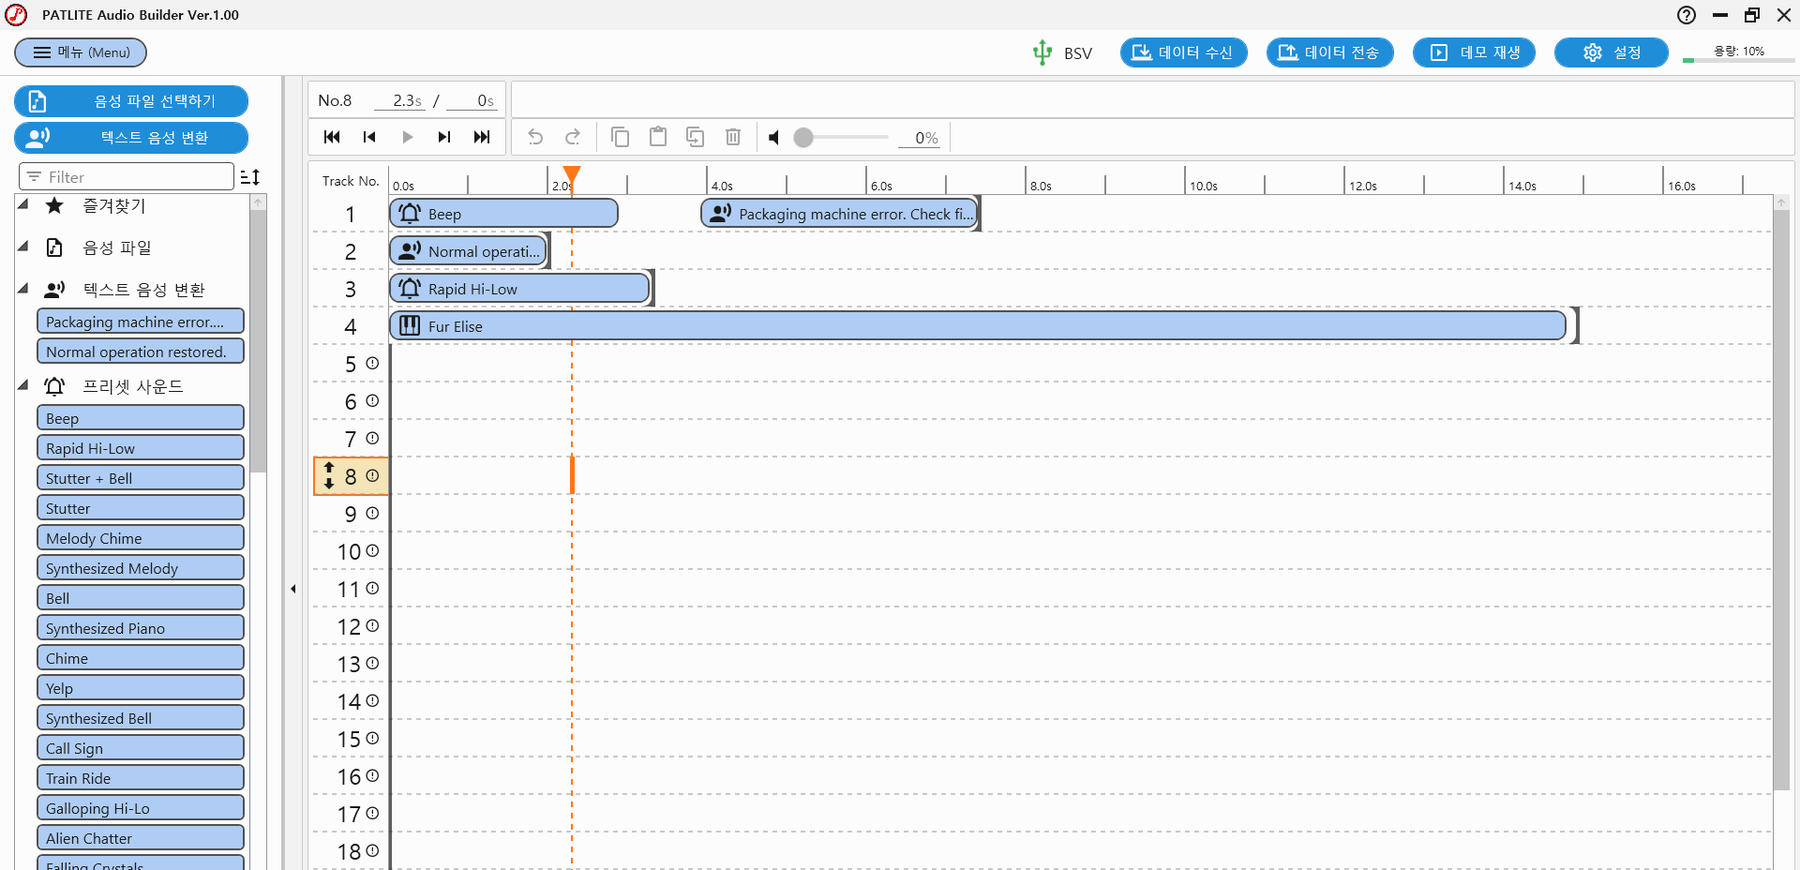This screenshot has width=1800, height=870.
Task: Adjust the volume slider handle
Action: pyautogui.click(x=803, y=138)
